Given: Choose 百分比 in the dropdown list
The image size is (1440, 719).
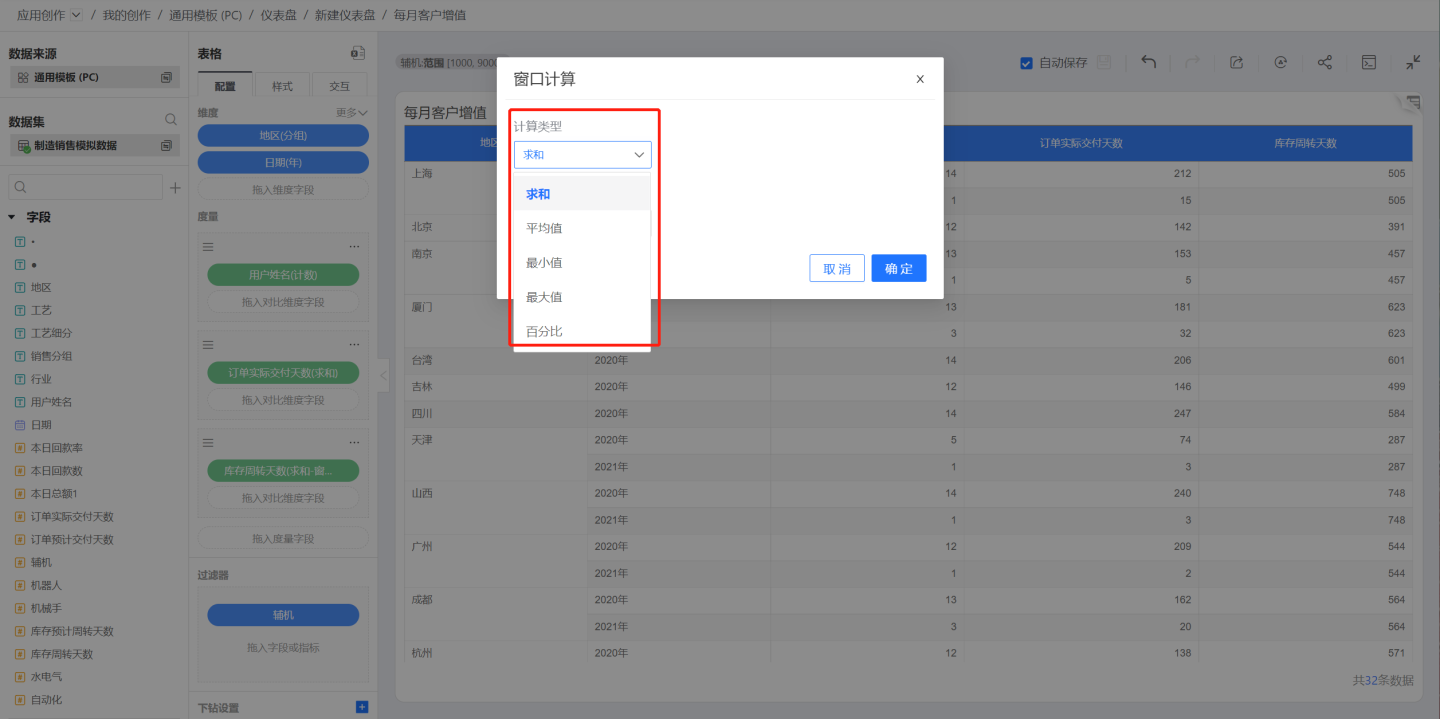Looking at the screenshot, I should [x=544, y=331].
